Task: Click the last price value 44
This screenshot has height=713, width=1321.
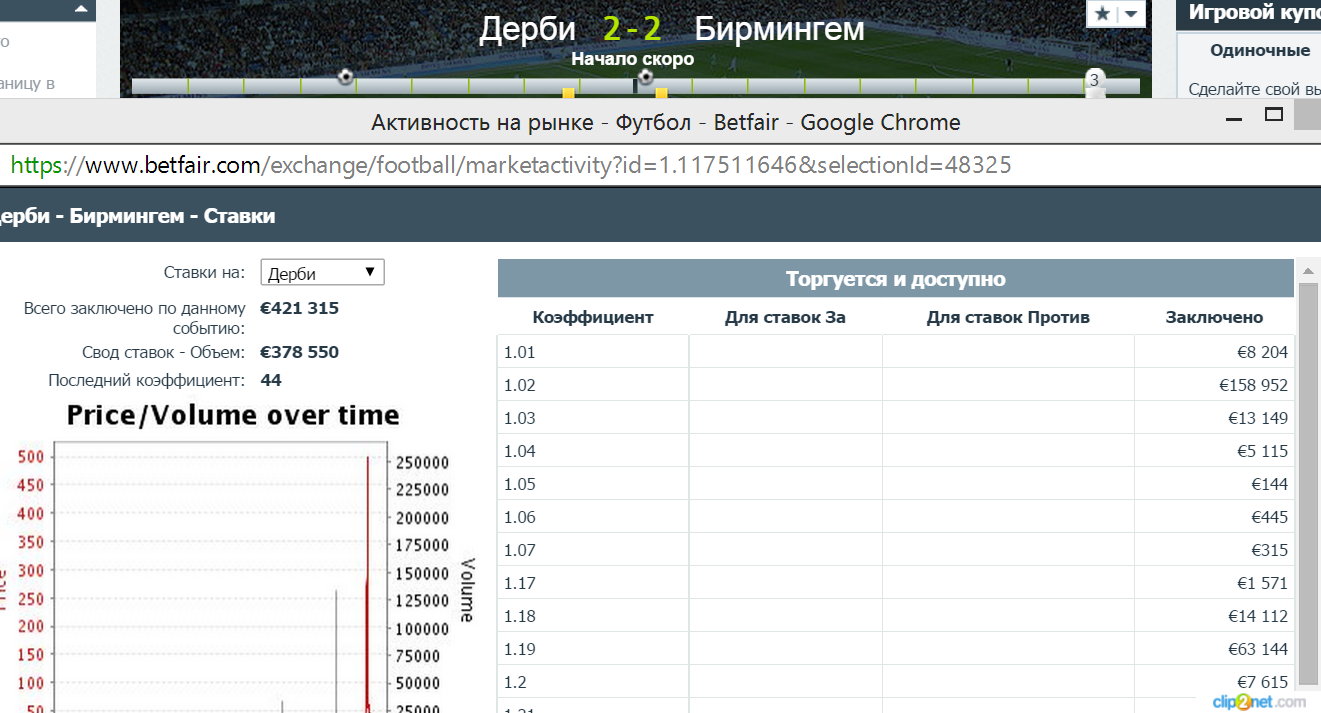Action: (271, 380)
